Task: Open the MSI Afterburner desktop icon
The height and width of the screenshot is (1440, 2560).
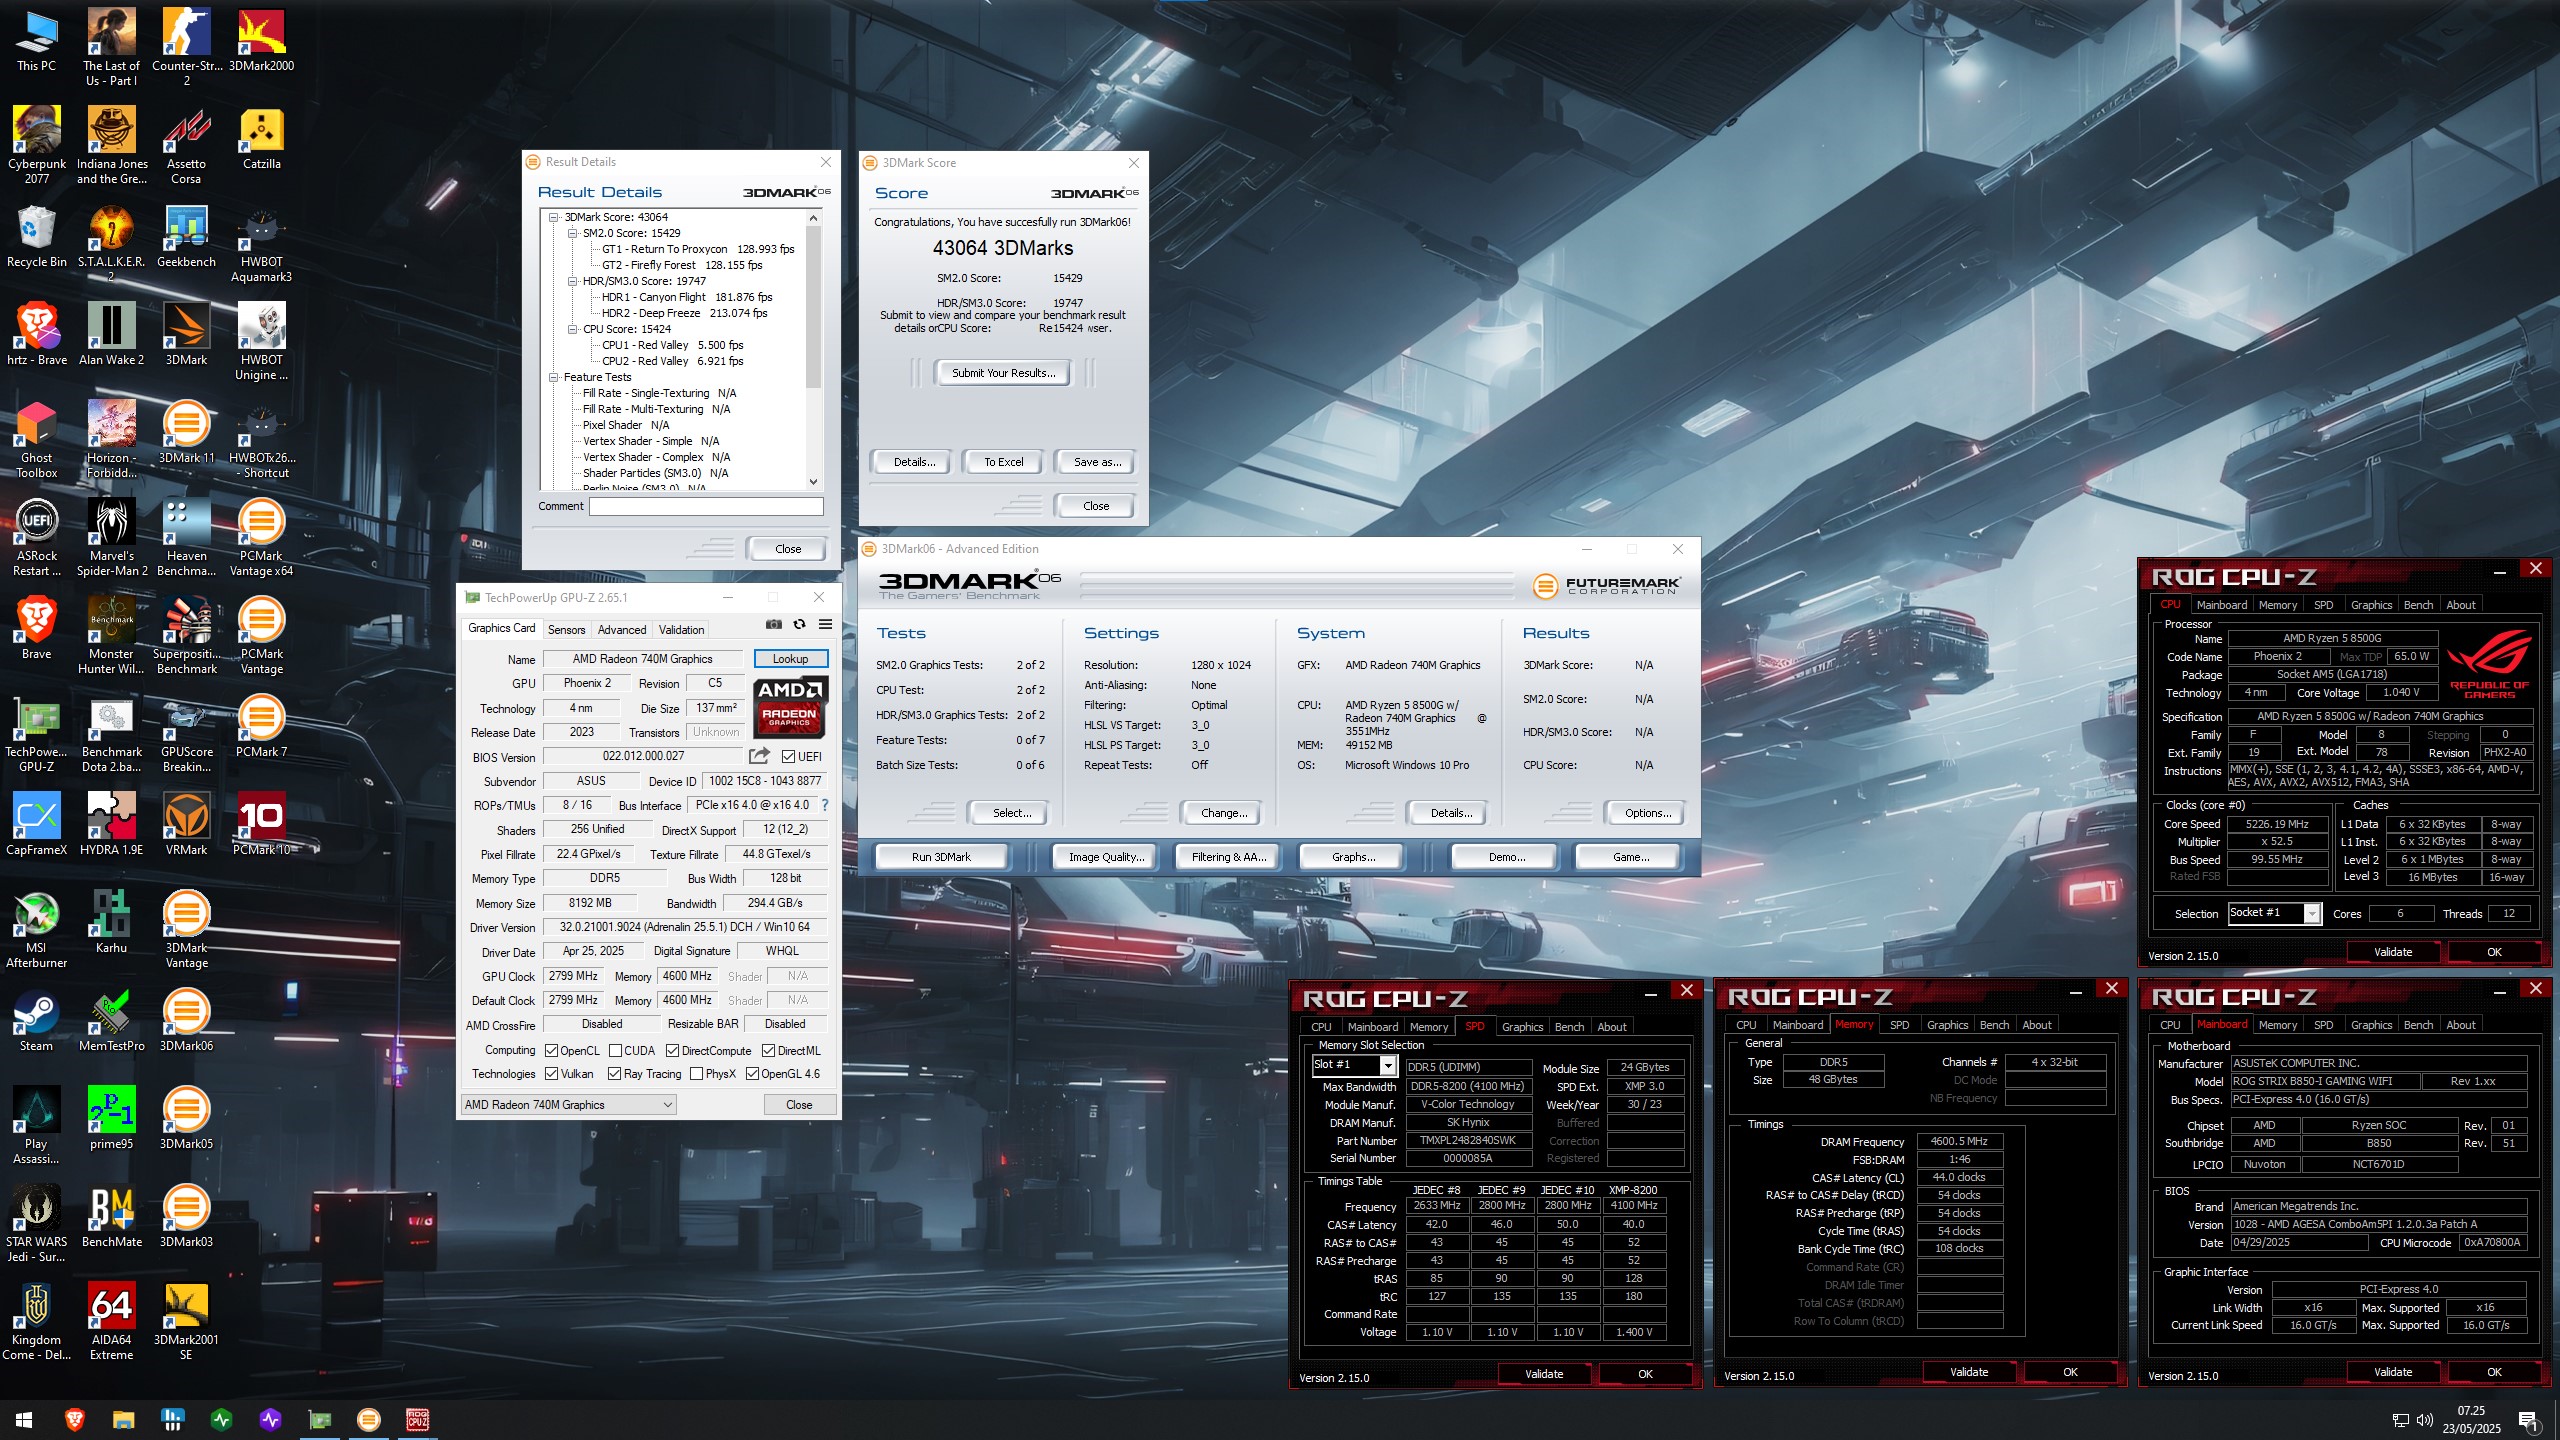Action: (37, 930)
